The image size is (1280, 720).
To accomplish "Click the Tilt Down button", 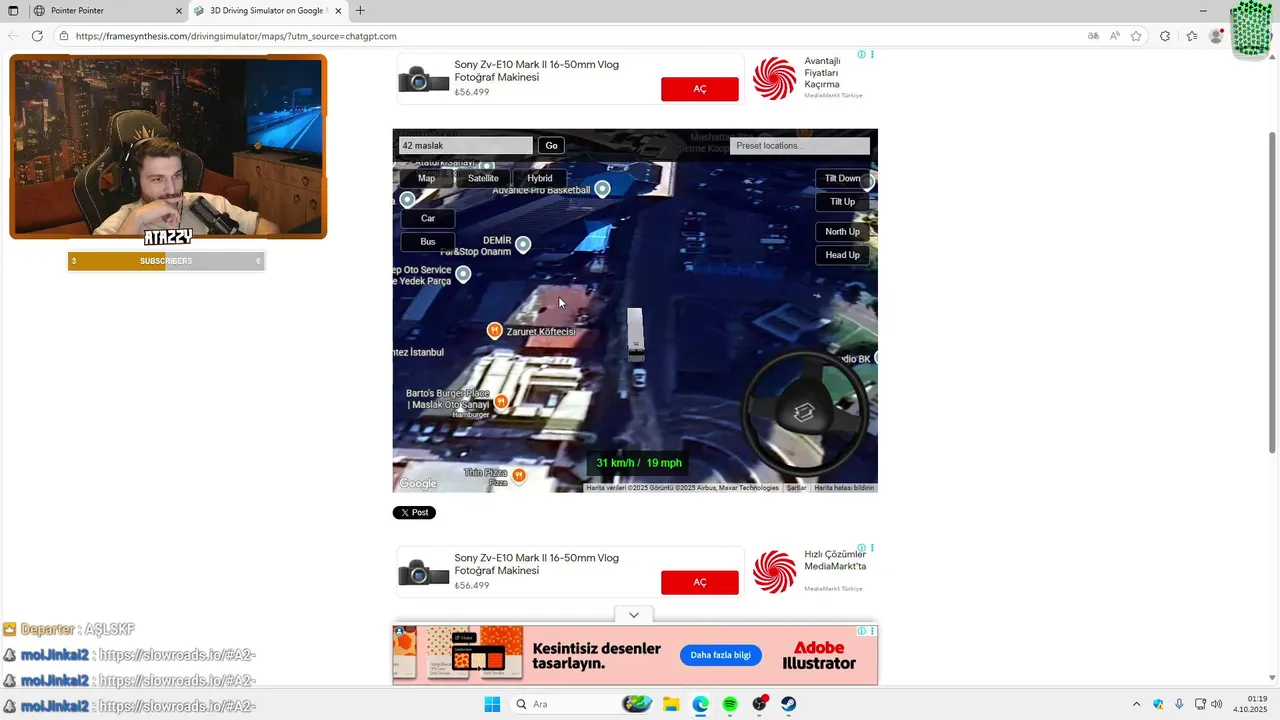I will tap(842, 178).
